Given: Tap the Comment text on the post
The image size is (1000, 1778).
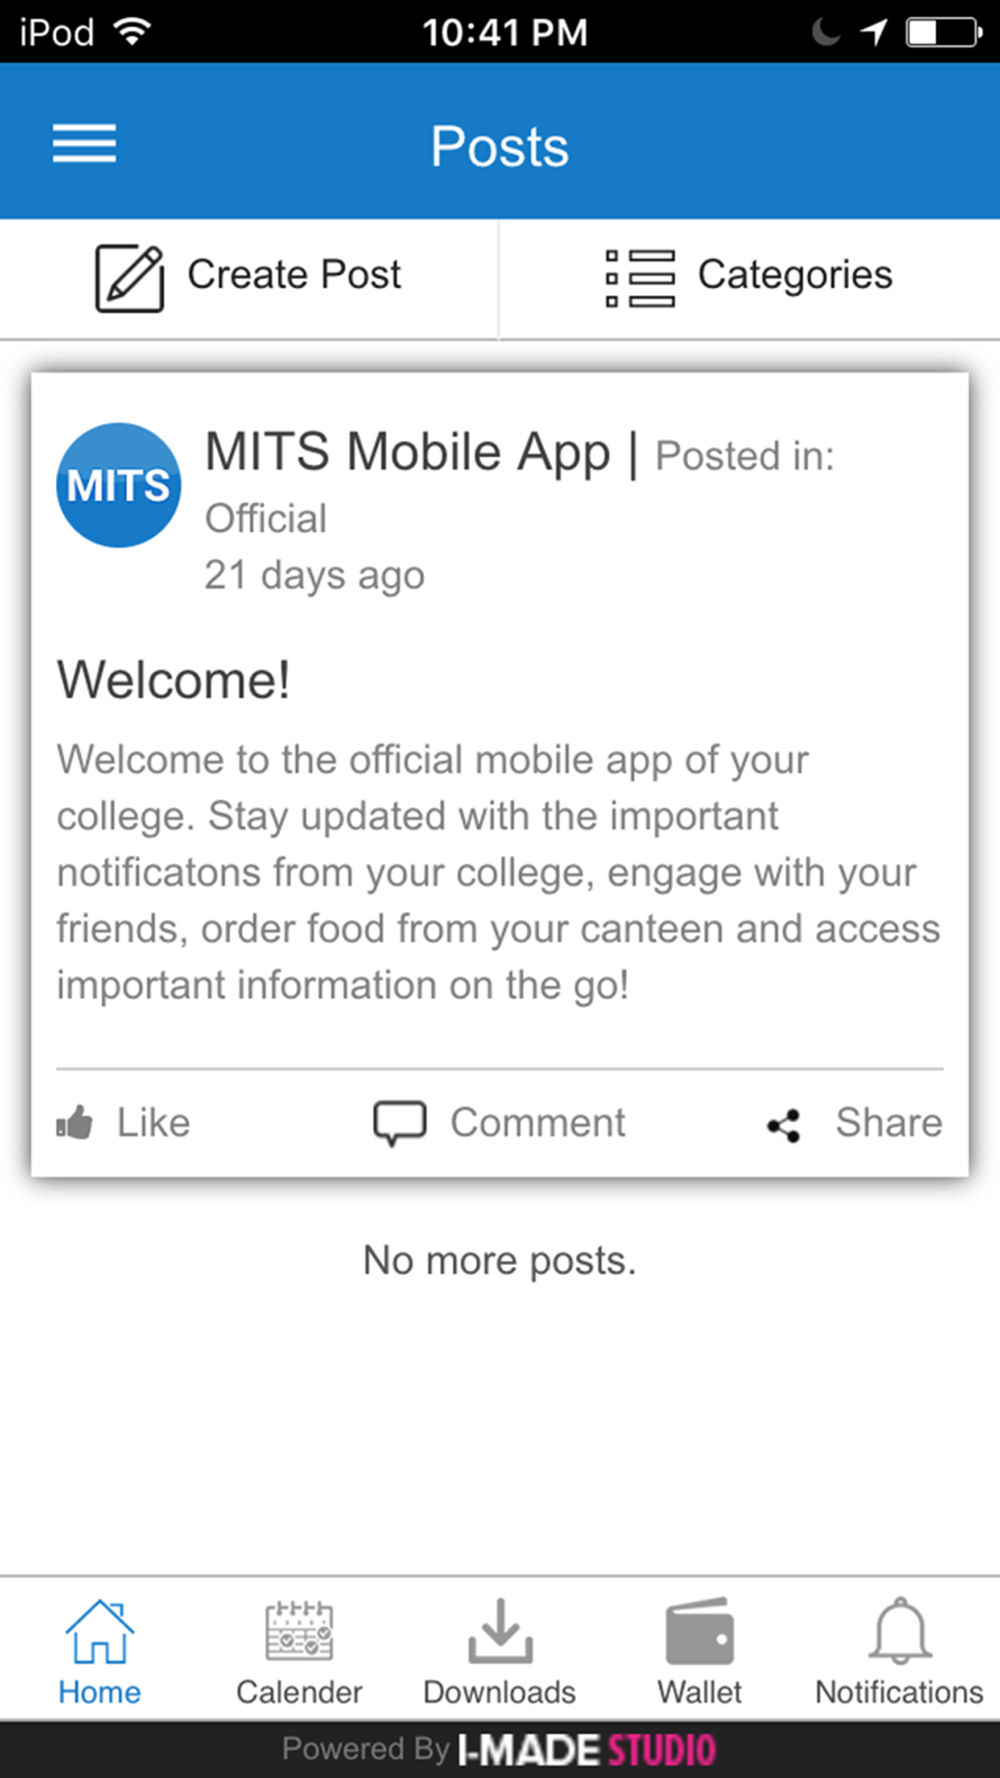Looking at the screenshot, I should (x=538, y=1123).
